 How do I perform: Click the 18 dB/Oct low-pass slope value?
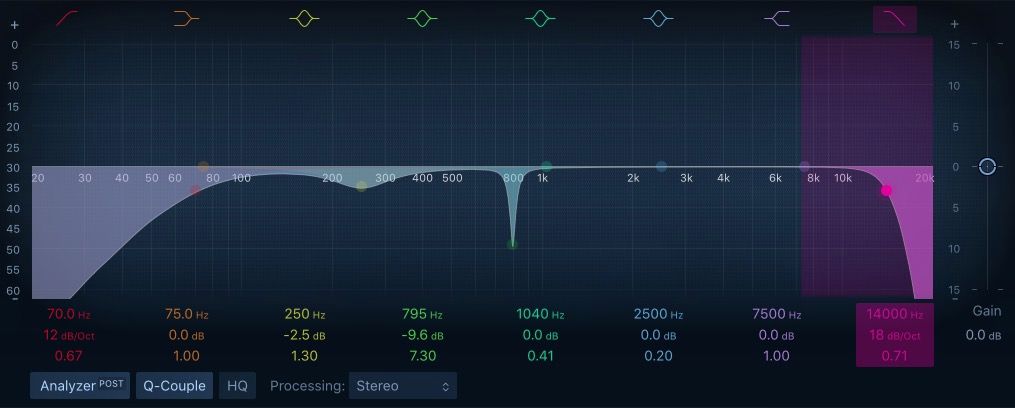894,335
